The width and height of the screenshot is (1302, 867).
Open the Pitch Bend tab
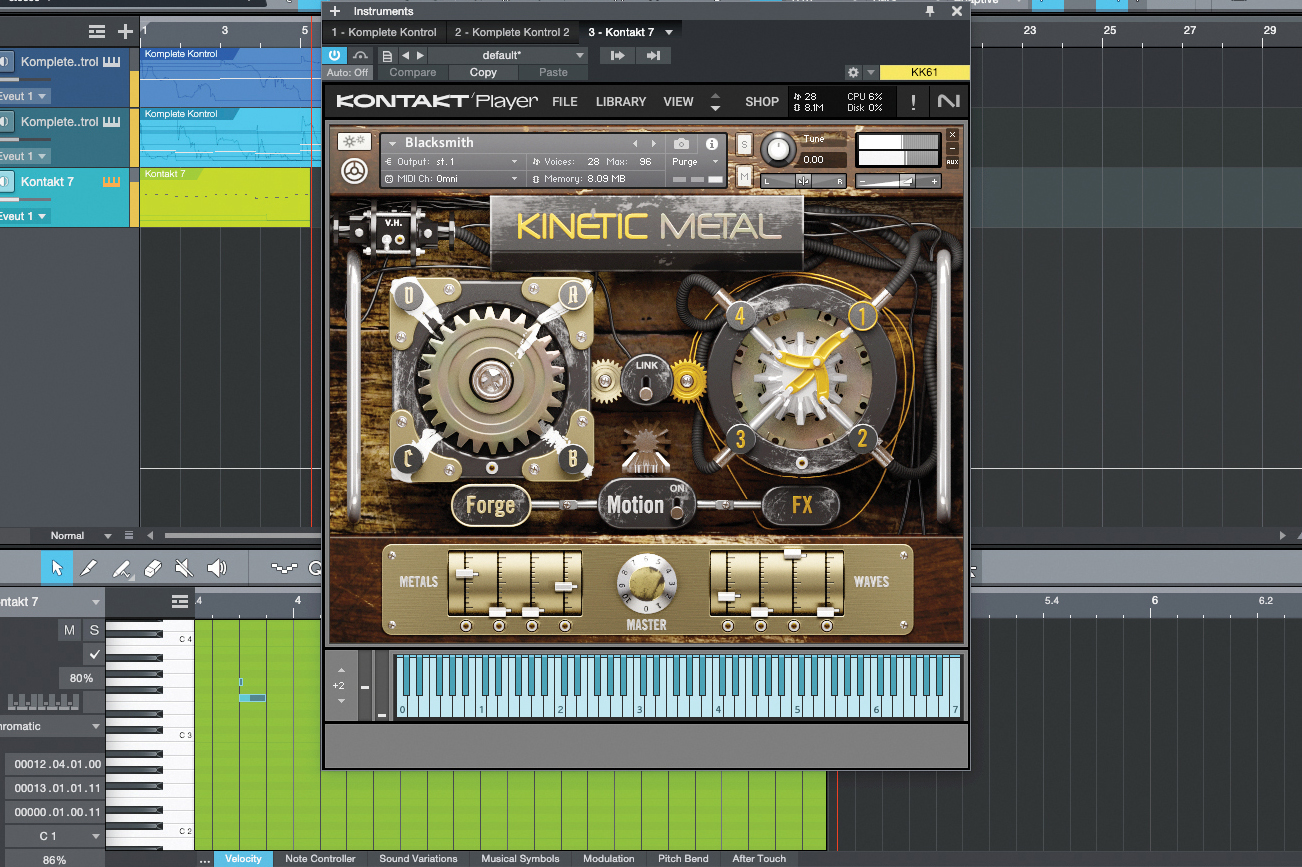(683, 859)
